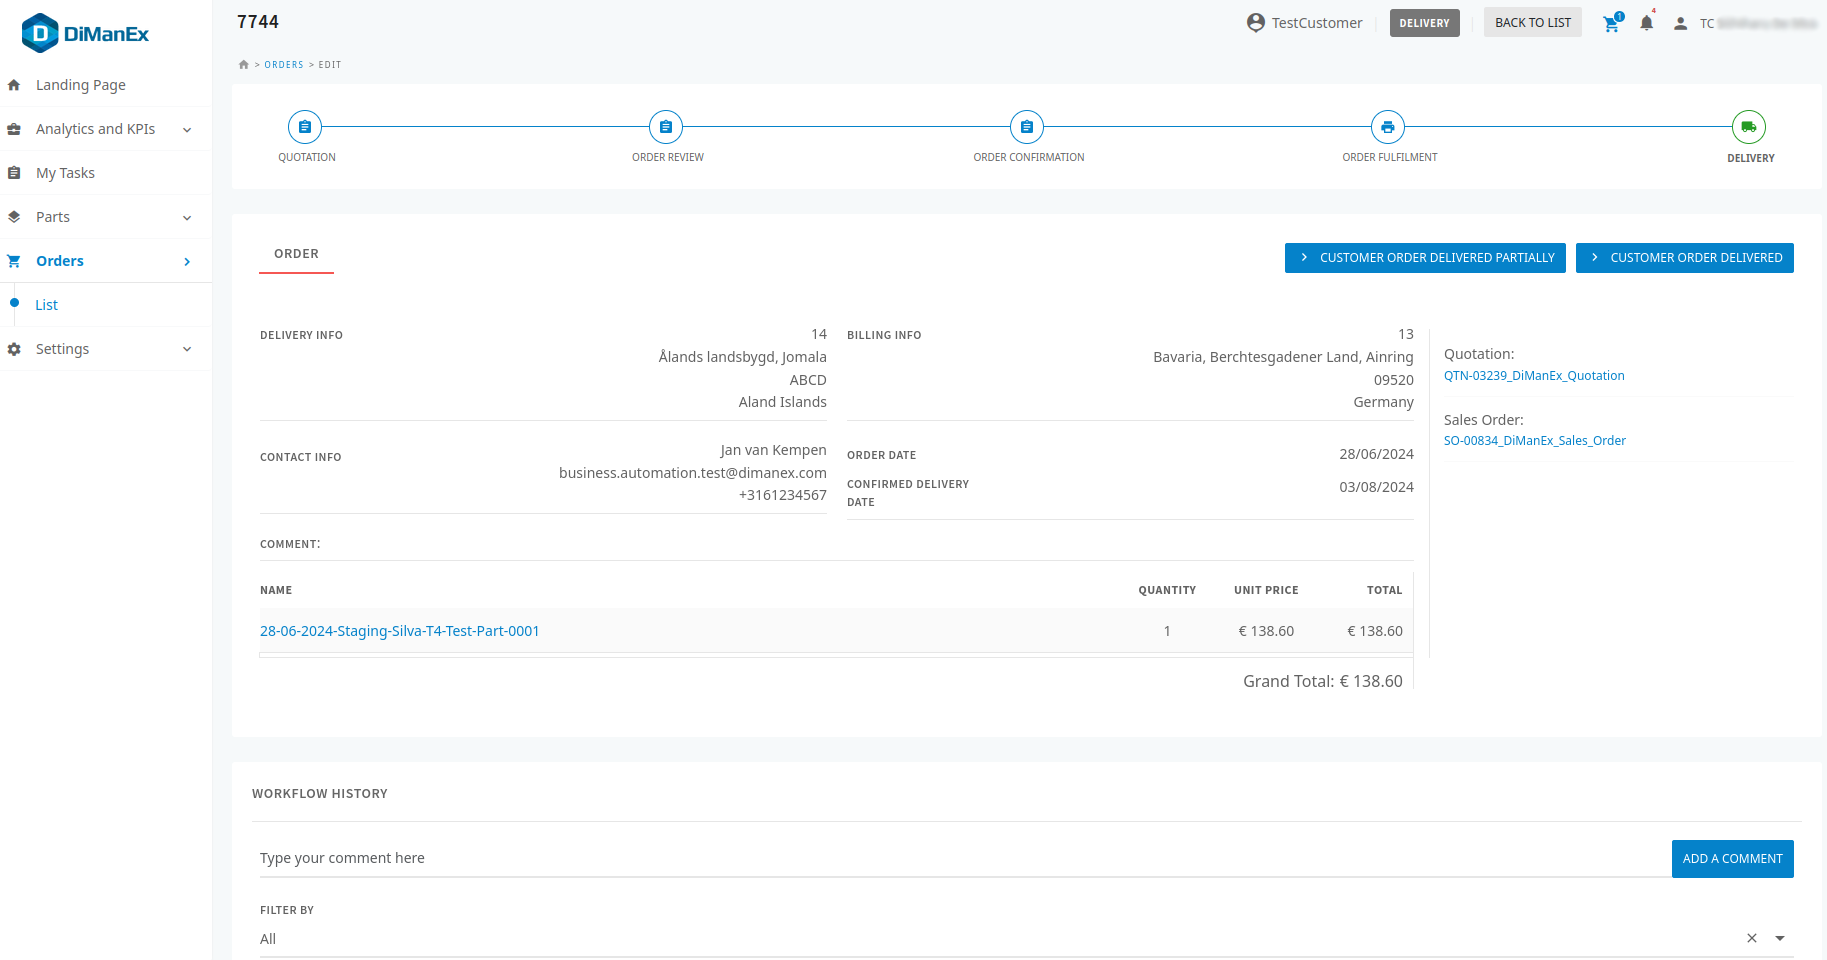Click the Unit Price € 138.60 cell
This screenshot has width=1827, height=960.
[1266, 631]
